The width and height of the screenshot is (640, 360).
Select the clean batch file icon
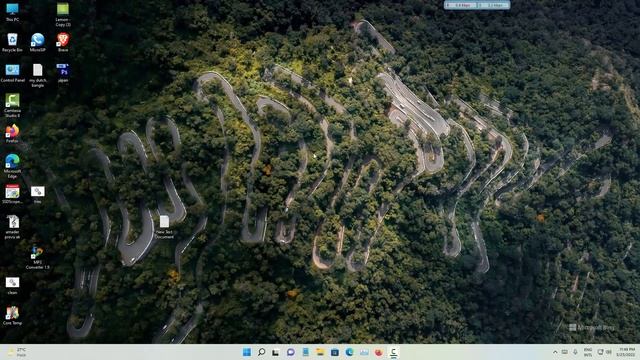click(x=12, y=286)
